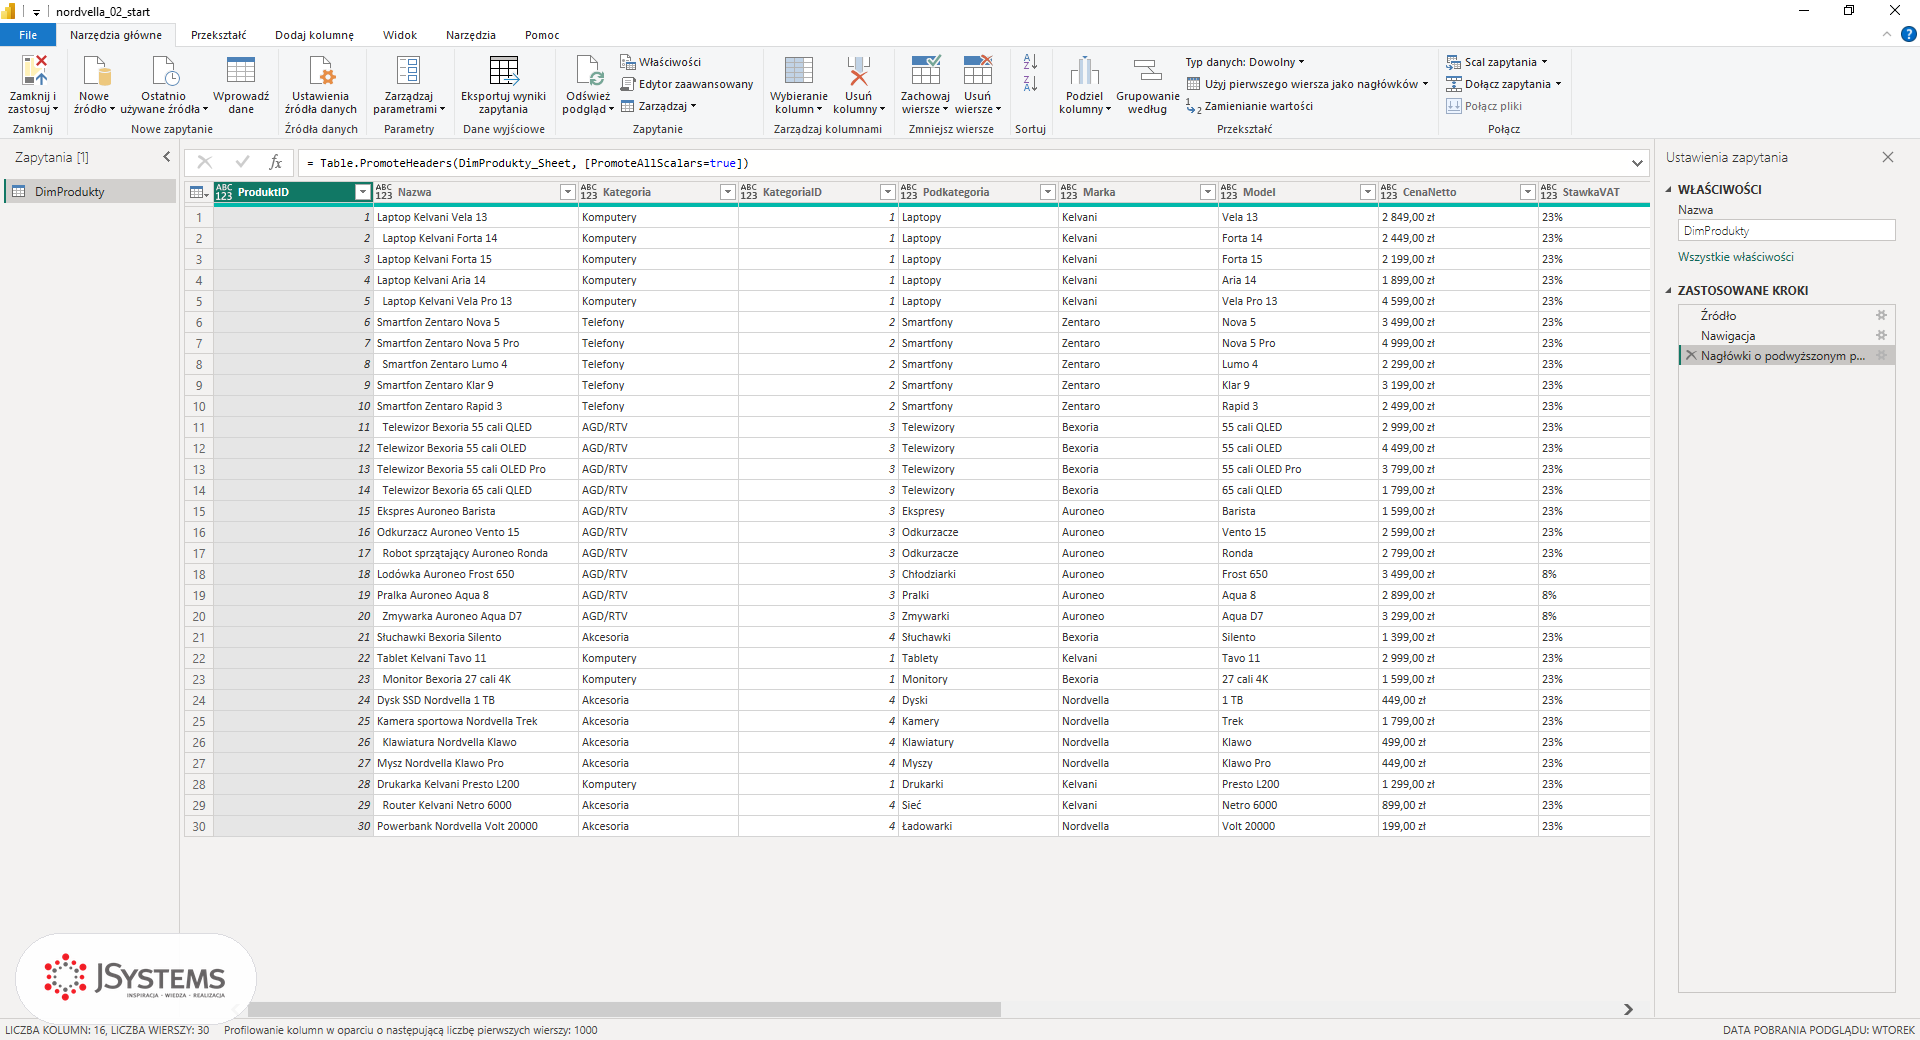Open Kategoria column filter dropdown
This screenshot has height=1040, width=1920.
click(x=728, y=192)
